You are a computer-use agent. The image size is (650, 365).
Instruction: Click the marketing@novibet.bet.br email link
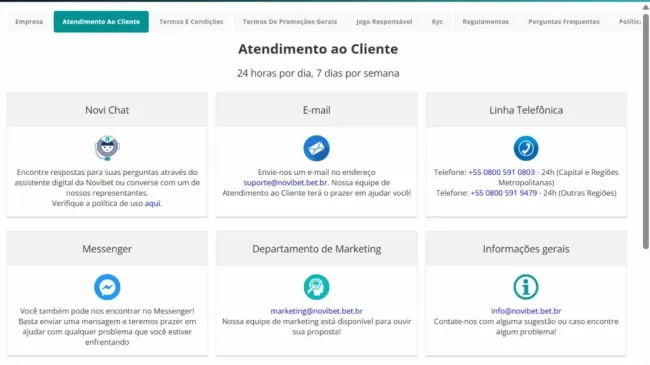(x=317, y=311)
